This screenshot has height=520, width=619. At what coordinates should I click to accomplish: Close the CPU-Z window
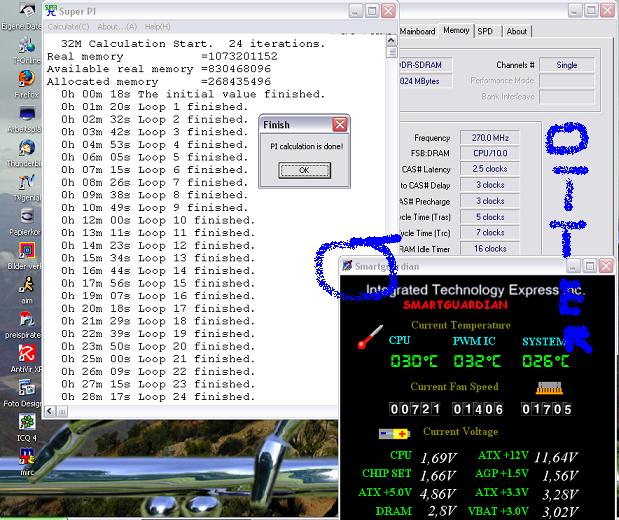click(608, 10)
